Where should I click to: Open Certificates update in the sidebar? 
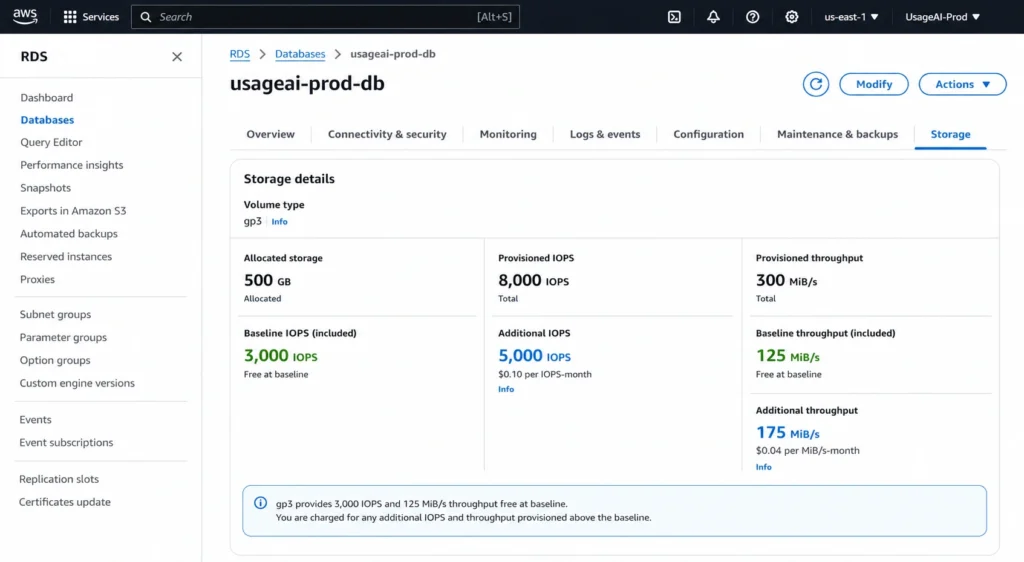coord(65,502)
